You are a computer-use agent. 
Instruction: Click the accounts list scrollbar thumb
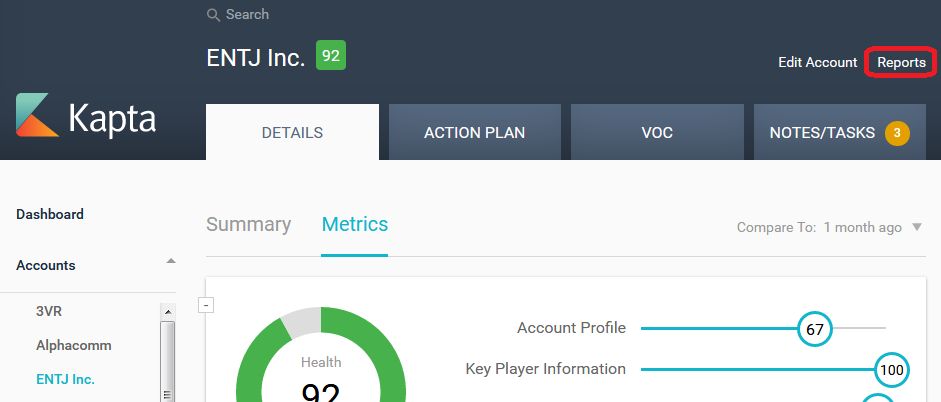tap(167, 362)
